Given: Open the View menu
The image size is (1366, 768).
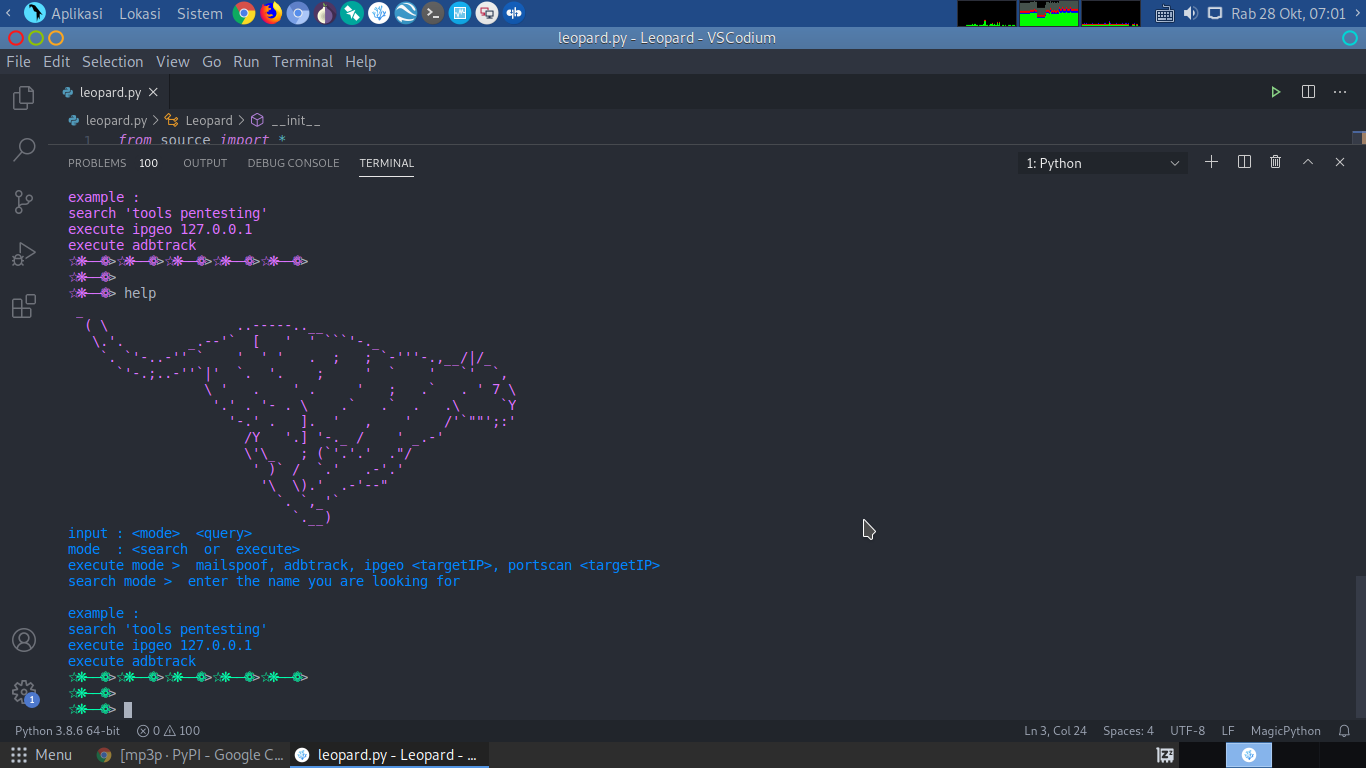Looking at the screenshot, I should click(172, 61).
